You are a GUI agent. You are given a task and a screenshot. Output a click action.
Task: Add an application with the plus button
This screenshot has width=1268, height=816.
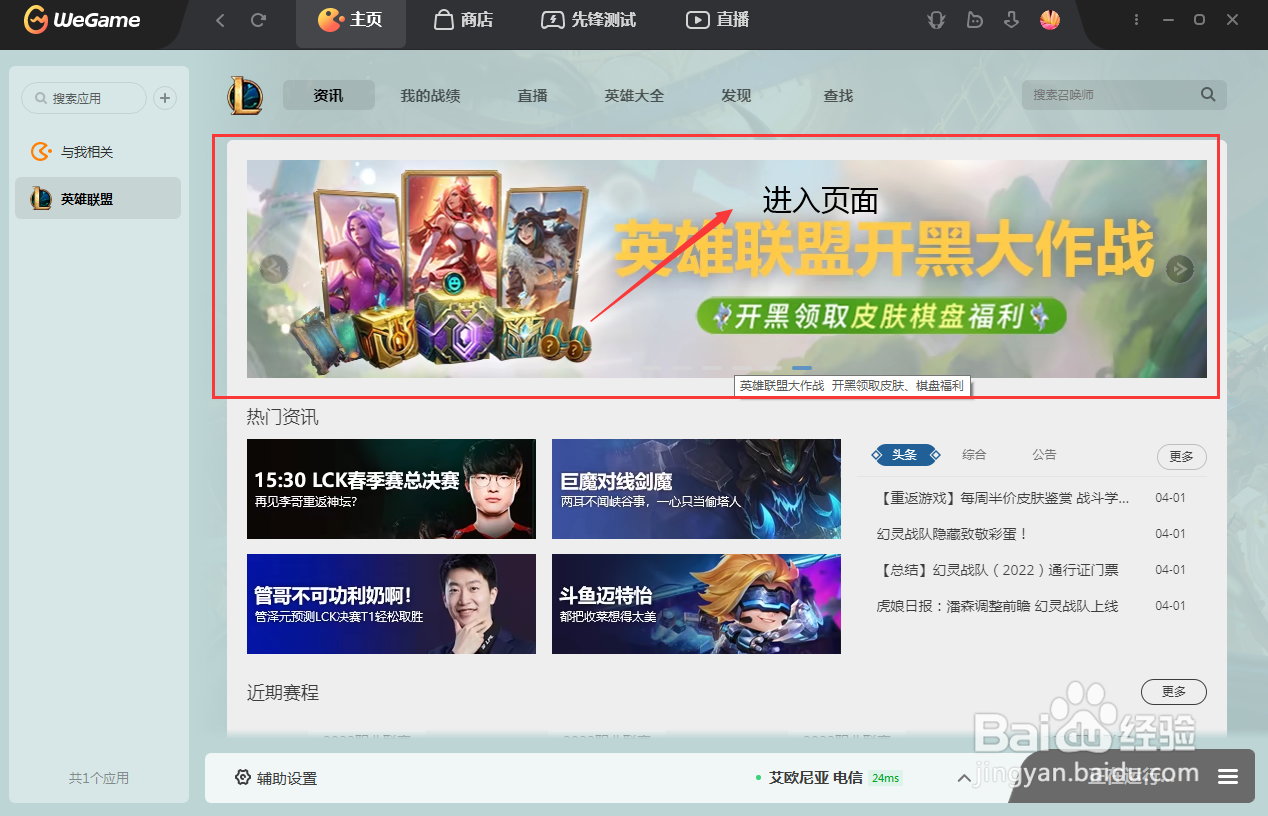click(x=166, y=98)
